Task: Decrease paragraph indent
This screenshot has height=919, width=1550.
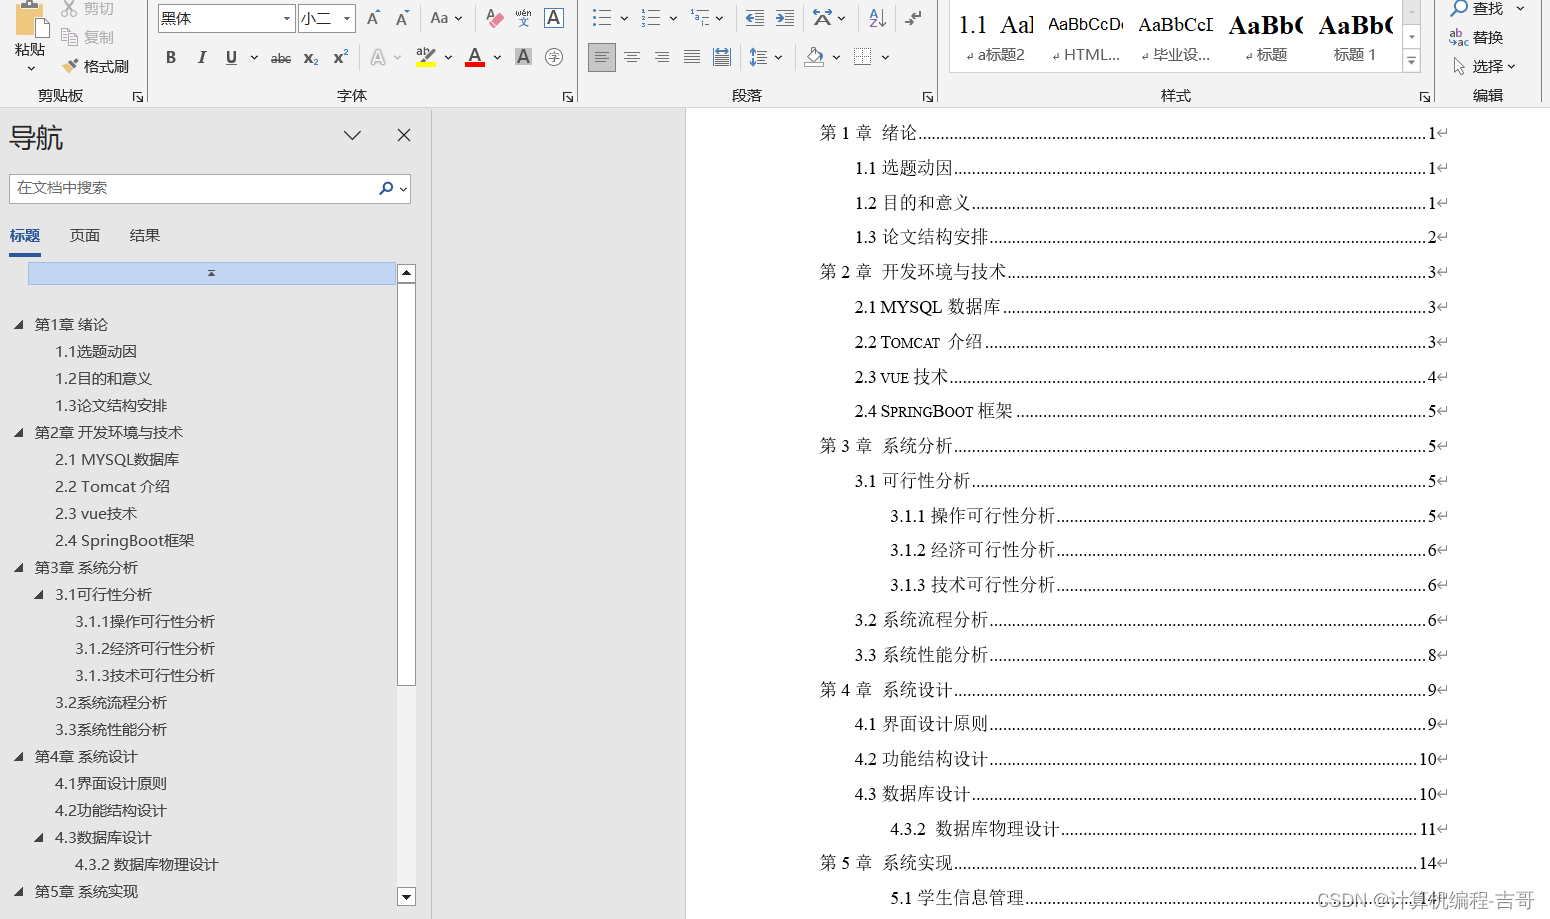Action: tap(755, 18)
